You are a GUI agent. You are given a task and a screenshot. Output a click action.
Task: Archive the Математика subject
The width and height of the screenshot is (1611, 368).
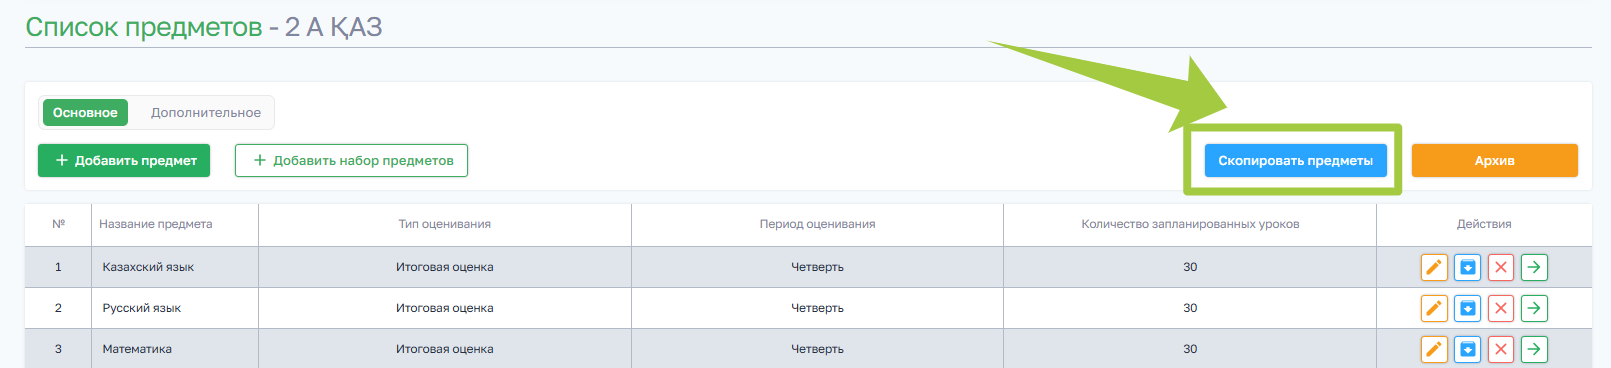(x=1467, y=349)
